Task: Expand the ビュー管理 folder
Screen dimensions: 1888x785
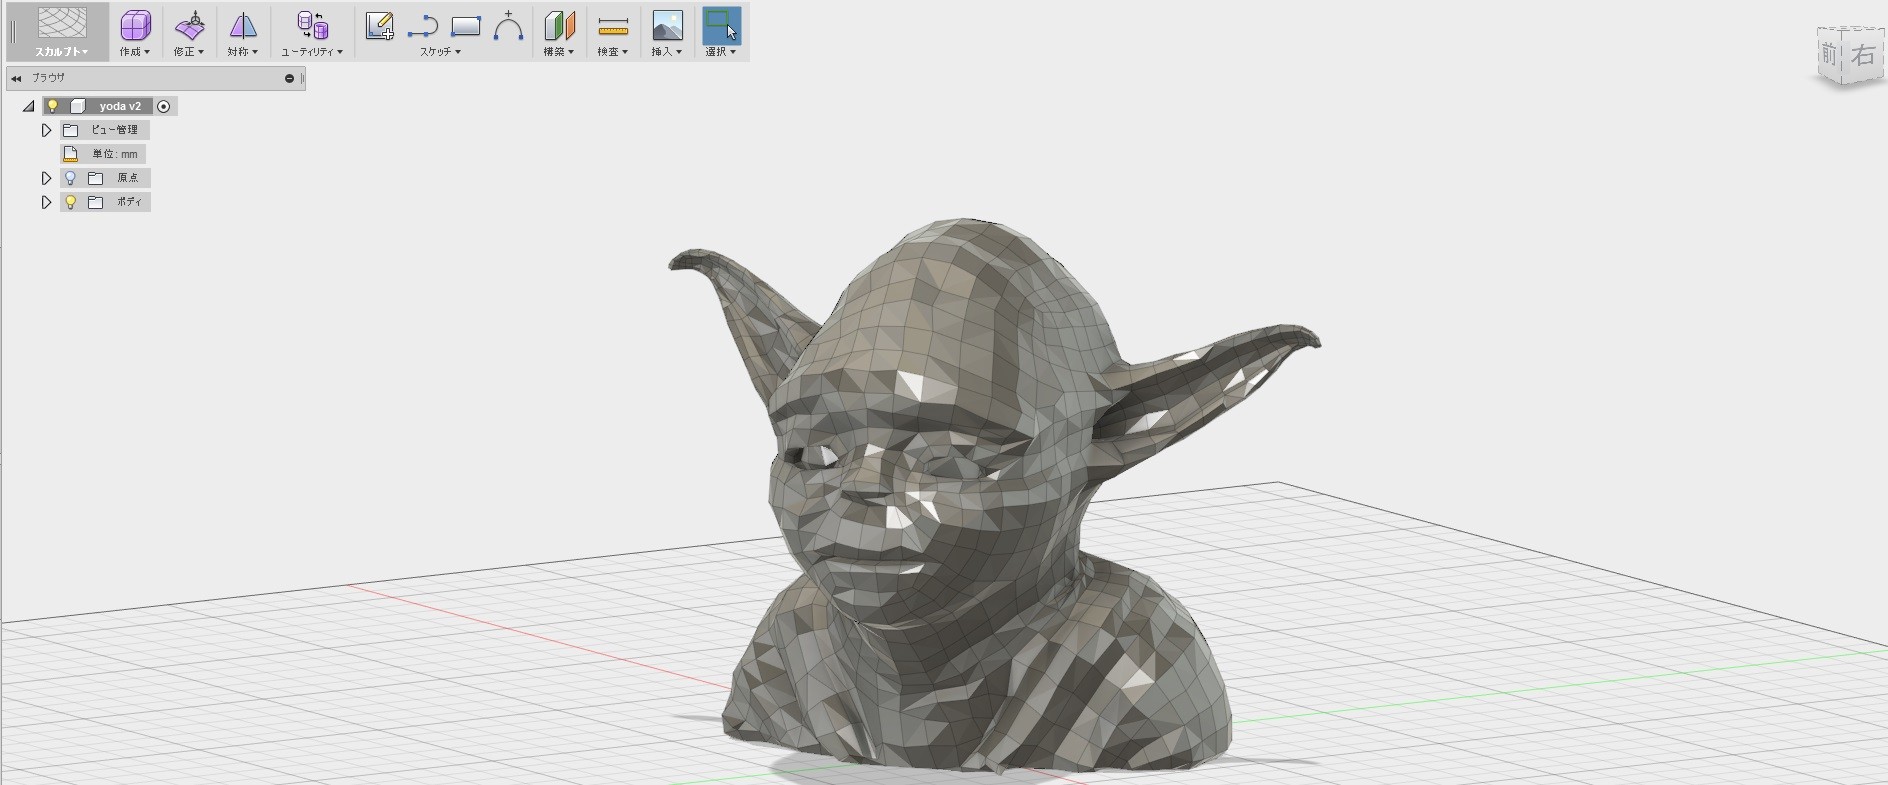Action: tap(46, 130)
